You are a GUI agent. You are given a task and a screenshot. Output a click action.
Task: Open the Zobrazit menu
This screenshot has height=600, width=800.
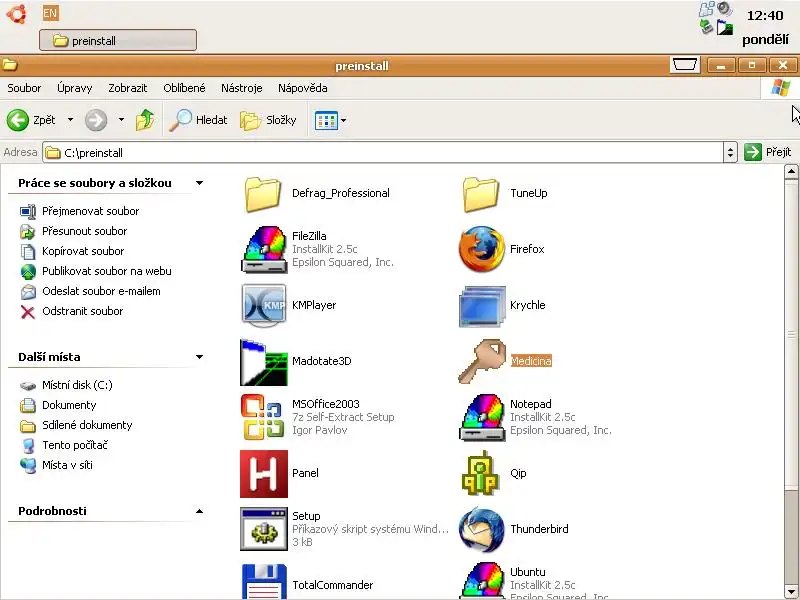[128, 88]
